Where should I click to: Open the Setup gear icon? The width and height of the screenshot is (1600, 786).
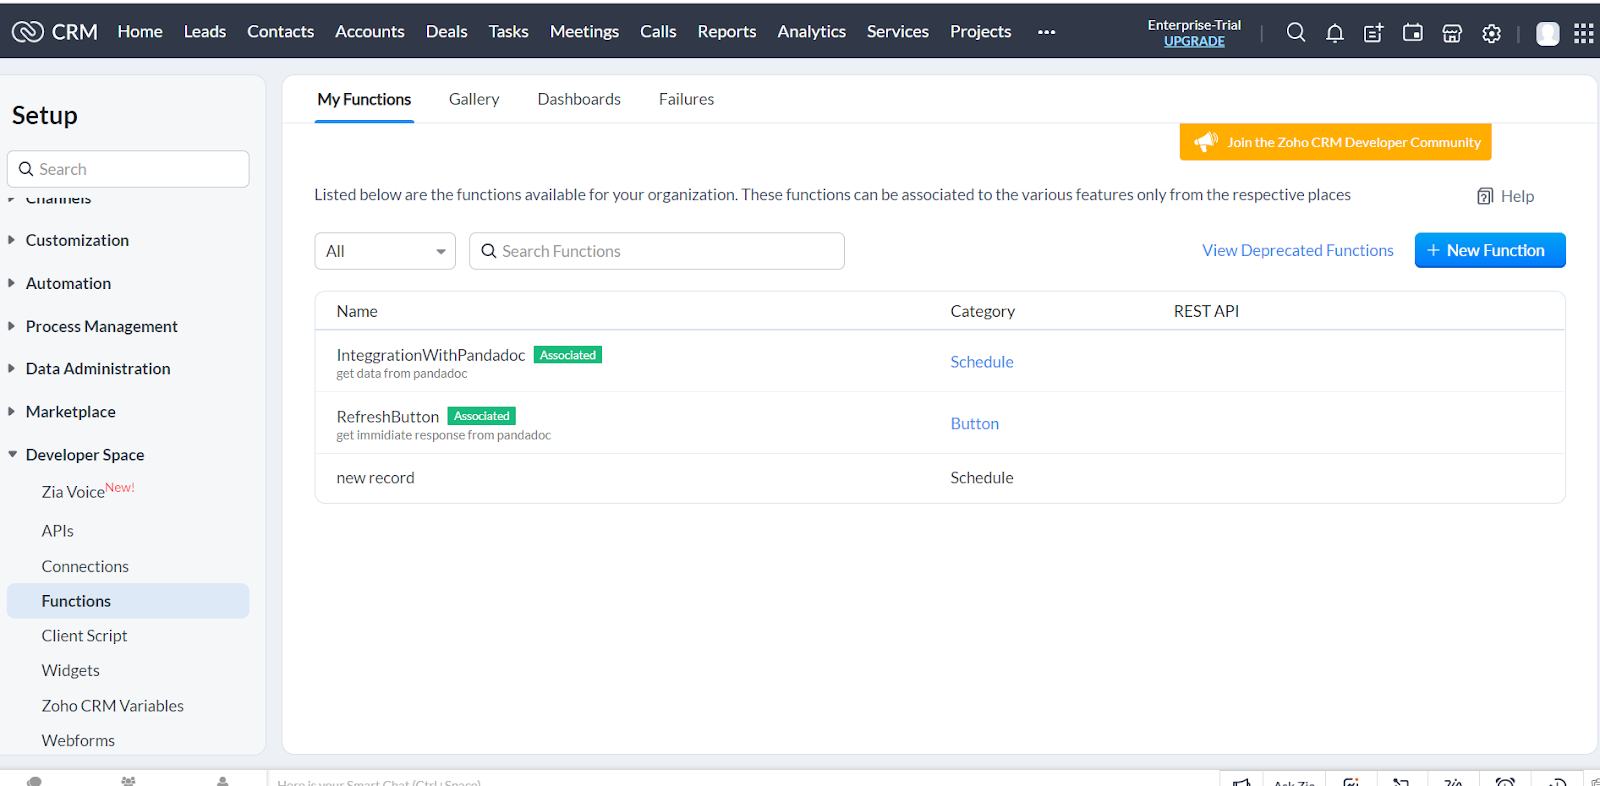(1492, 33)
